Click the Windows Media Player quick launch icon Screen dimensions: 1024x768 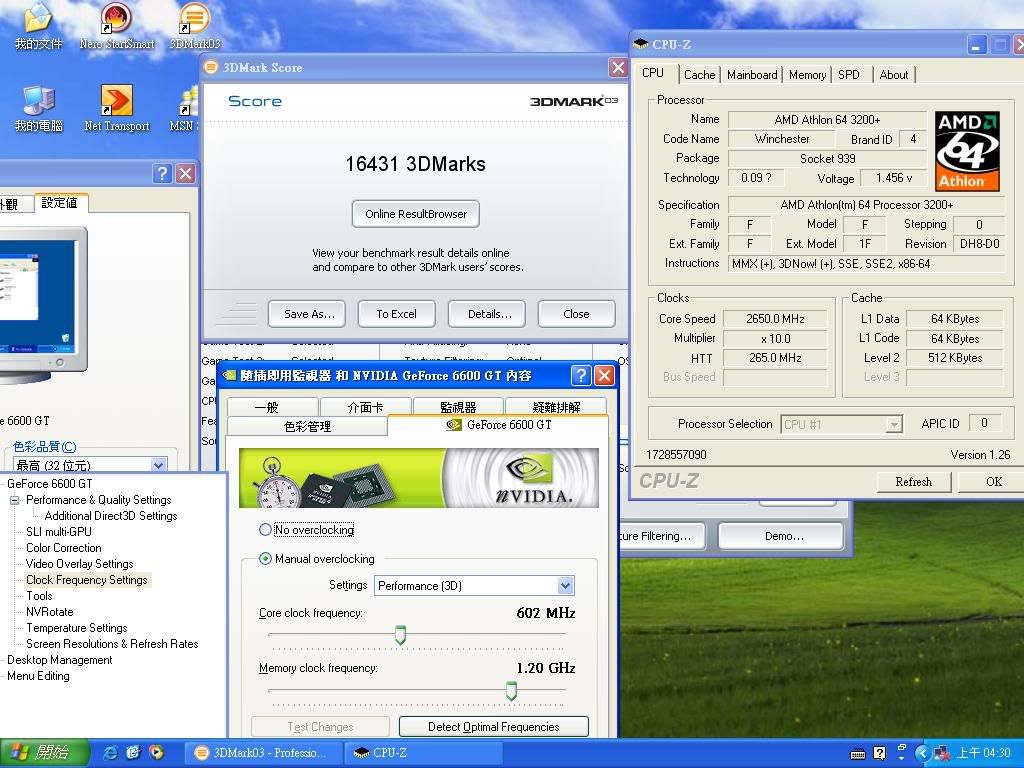coord(156,753)
